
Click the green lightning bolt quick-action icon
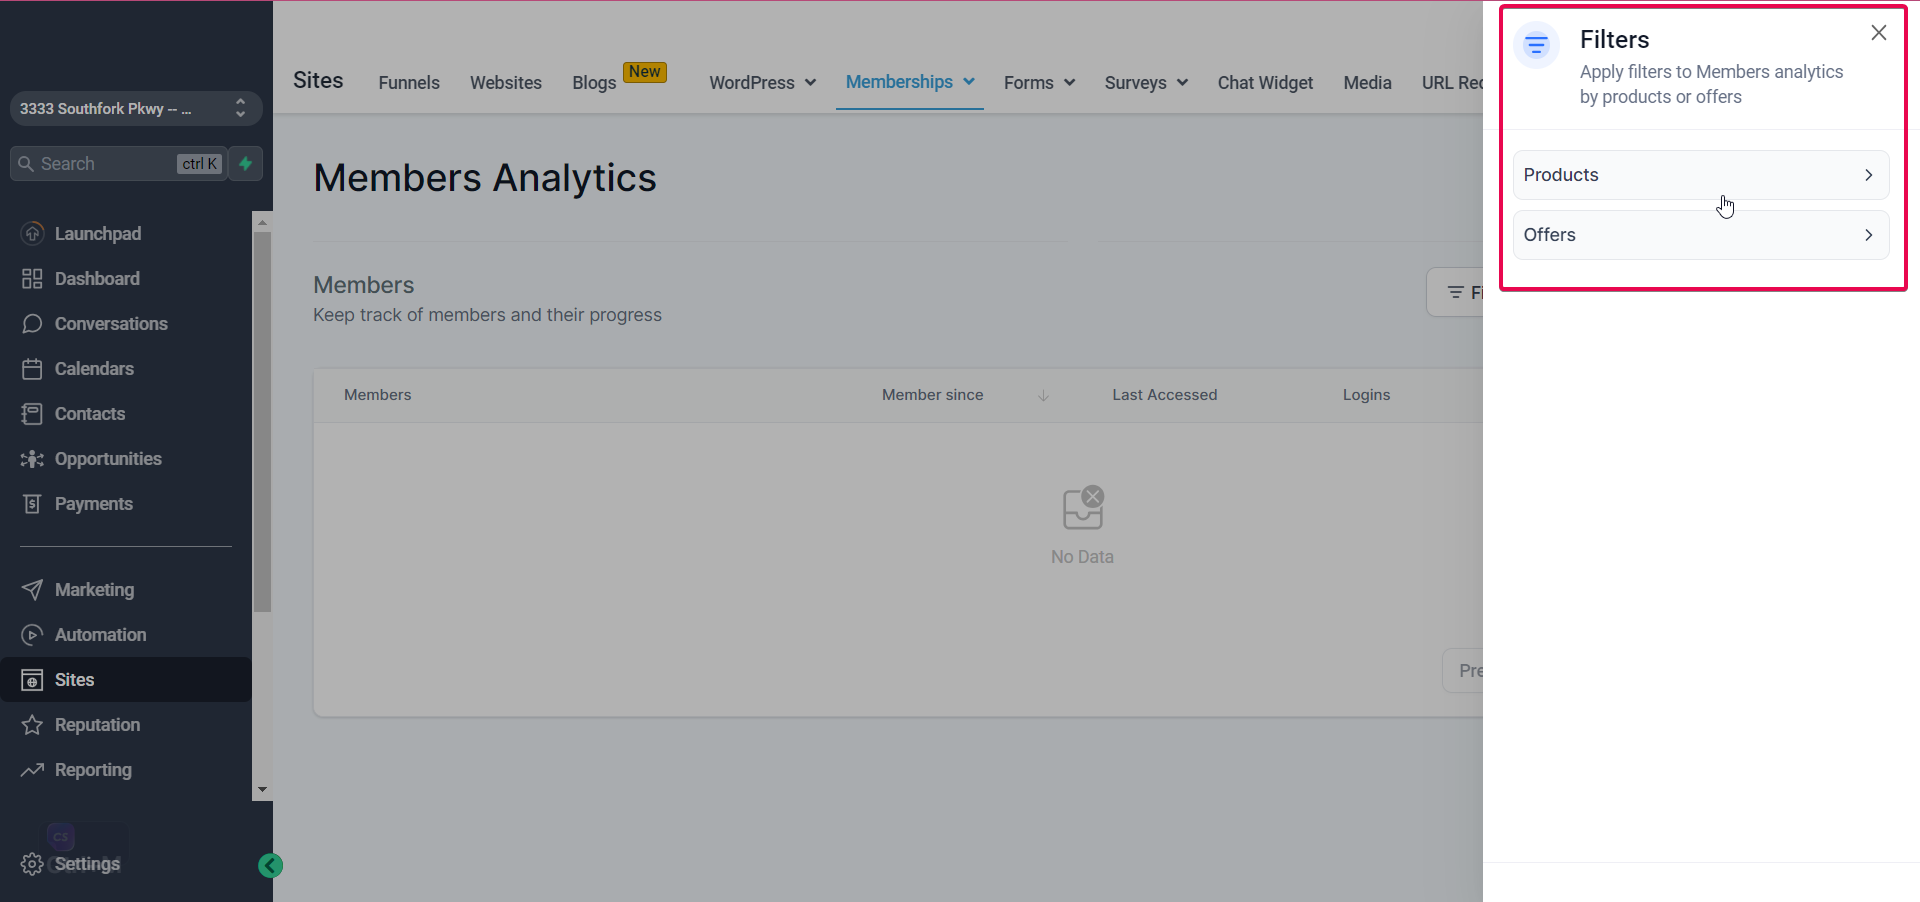click(x=245, y=163)
